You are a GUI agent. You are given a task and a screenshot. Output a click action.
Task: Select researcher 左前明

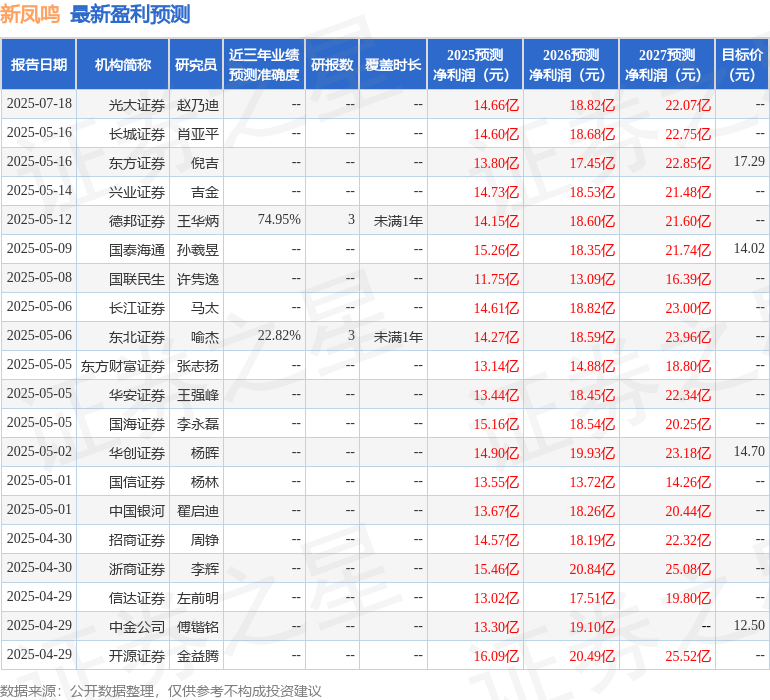[197, 598]
